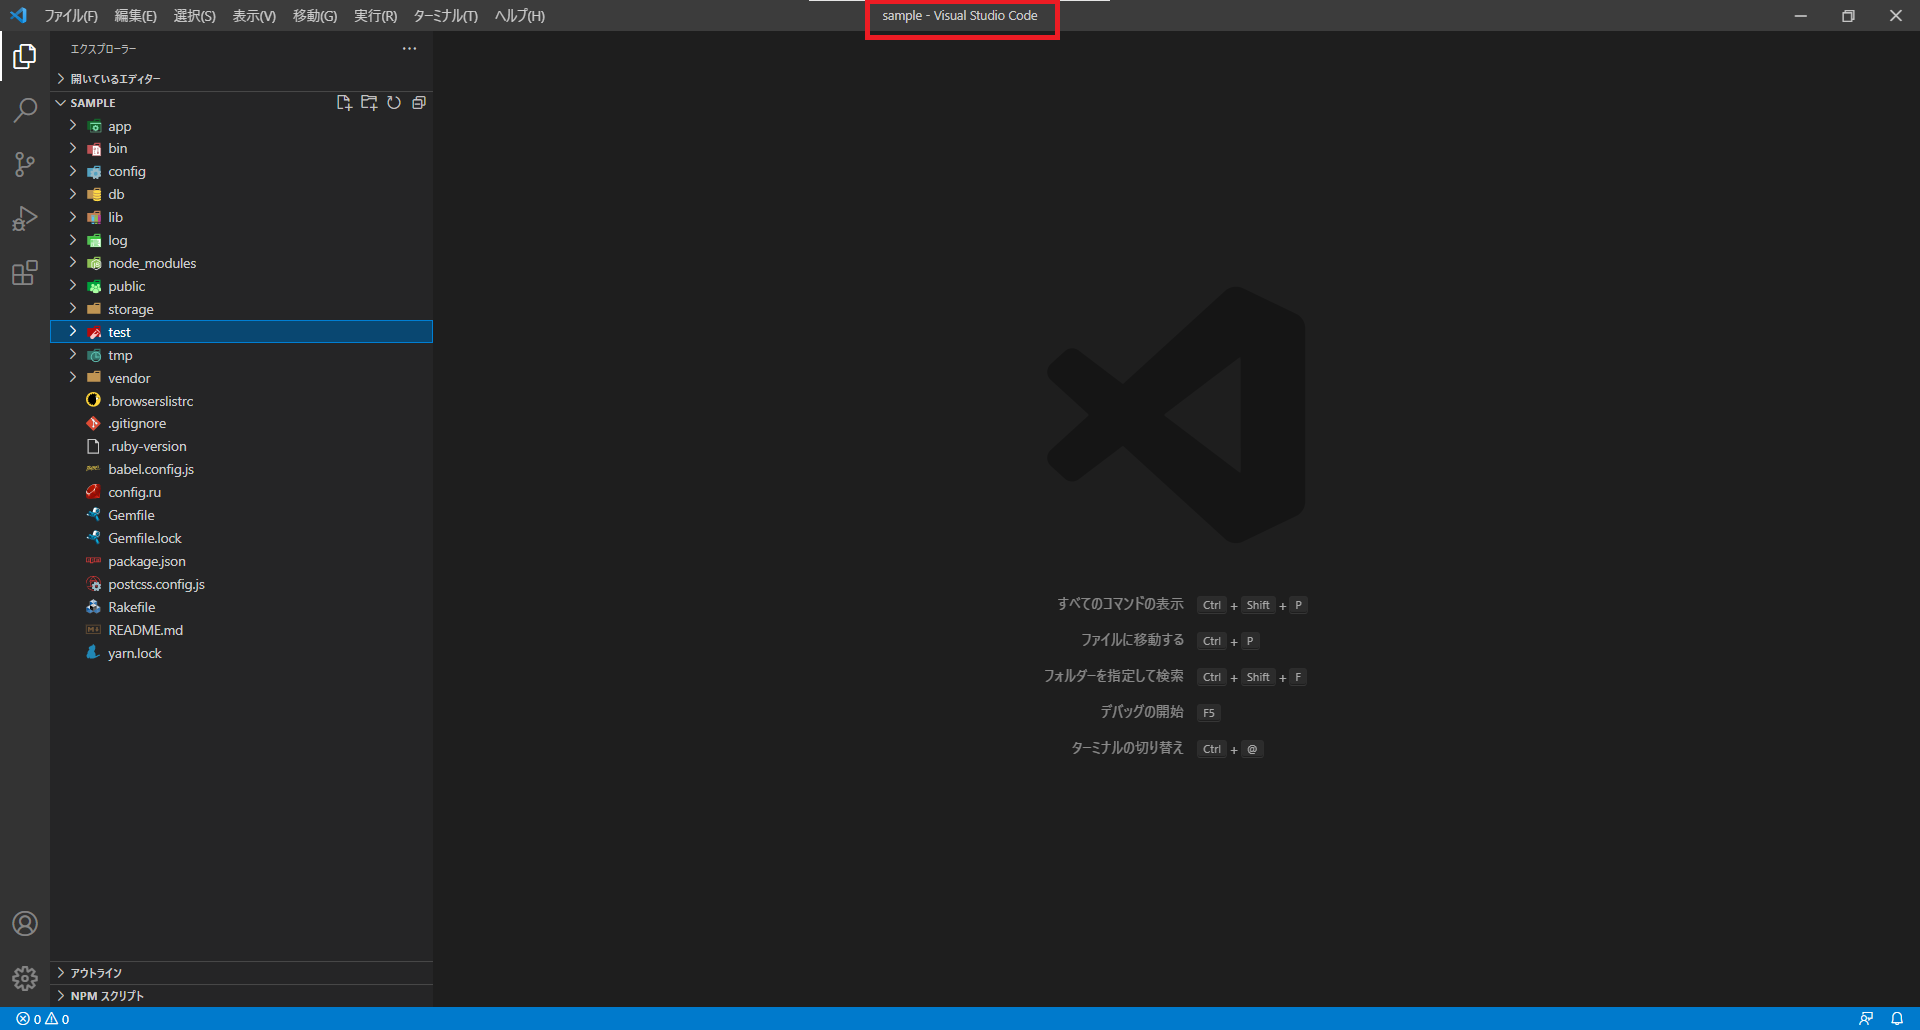Viewport: 1920px width, 1030px height.
Task: Click the errors and warnings status indicator
Action: pyautogui.click(x=43, y=1019)
